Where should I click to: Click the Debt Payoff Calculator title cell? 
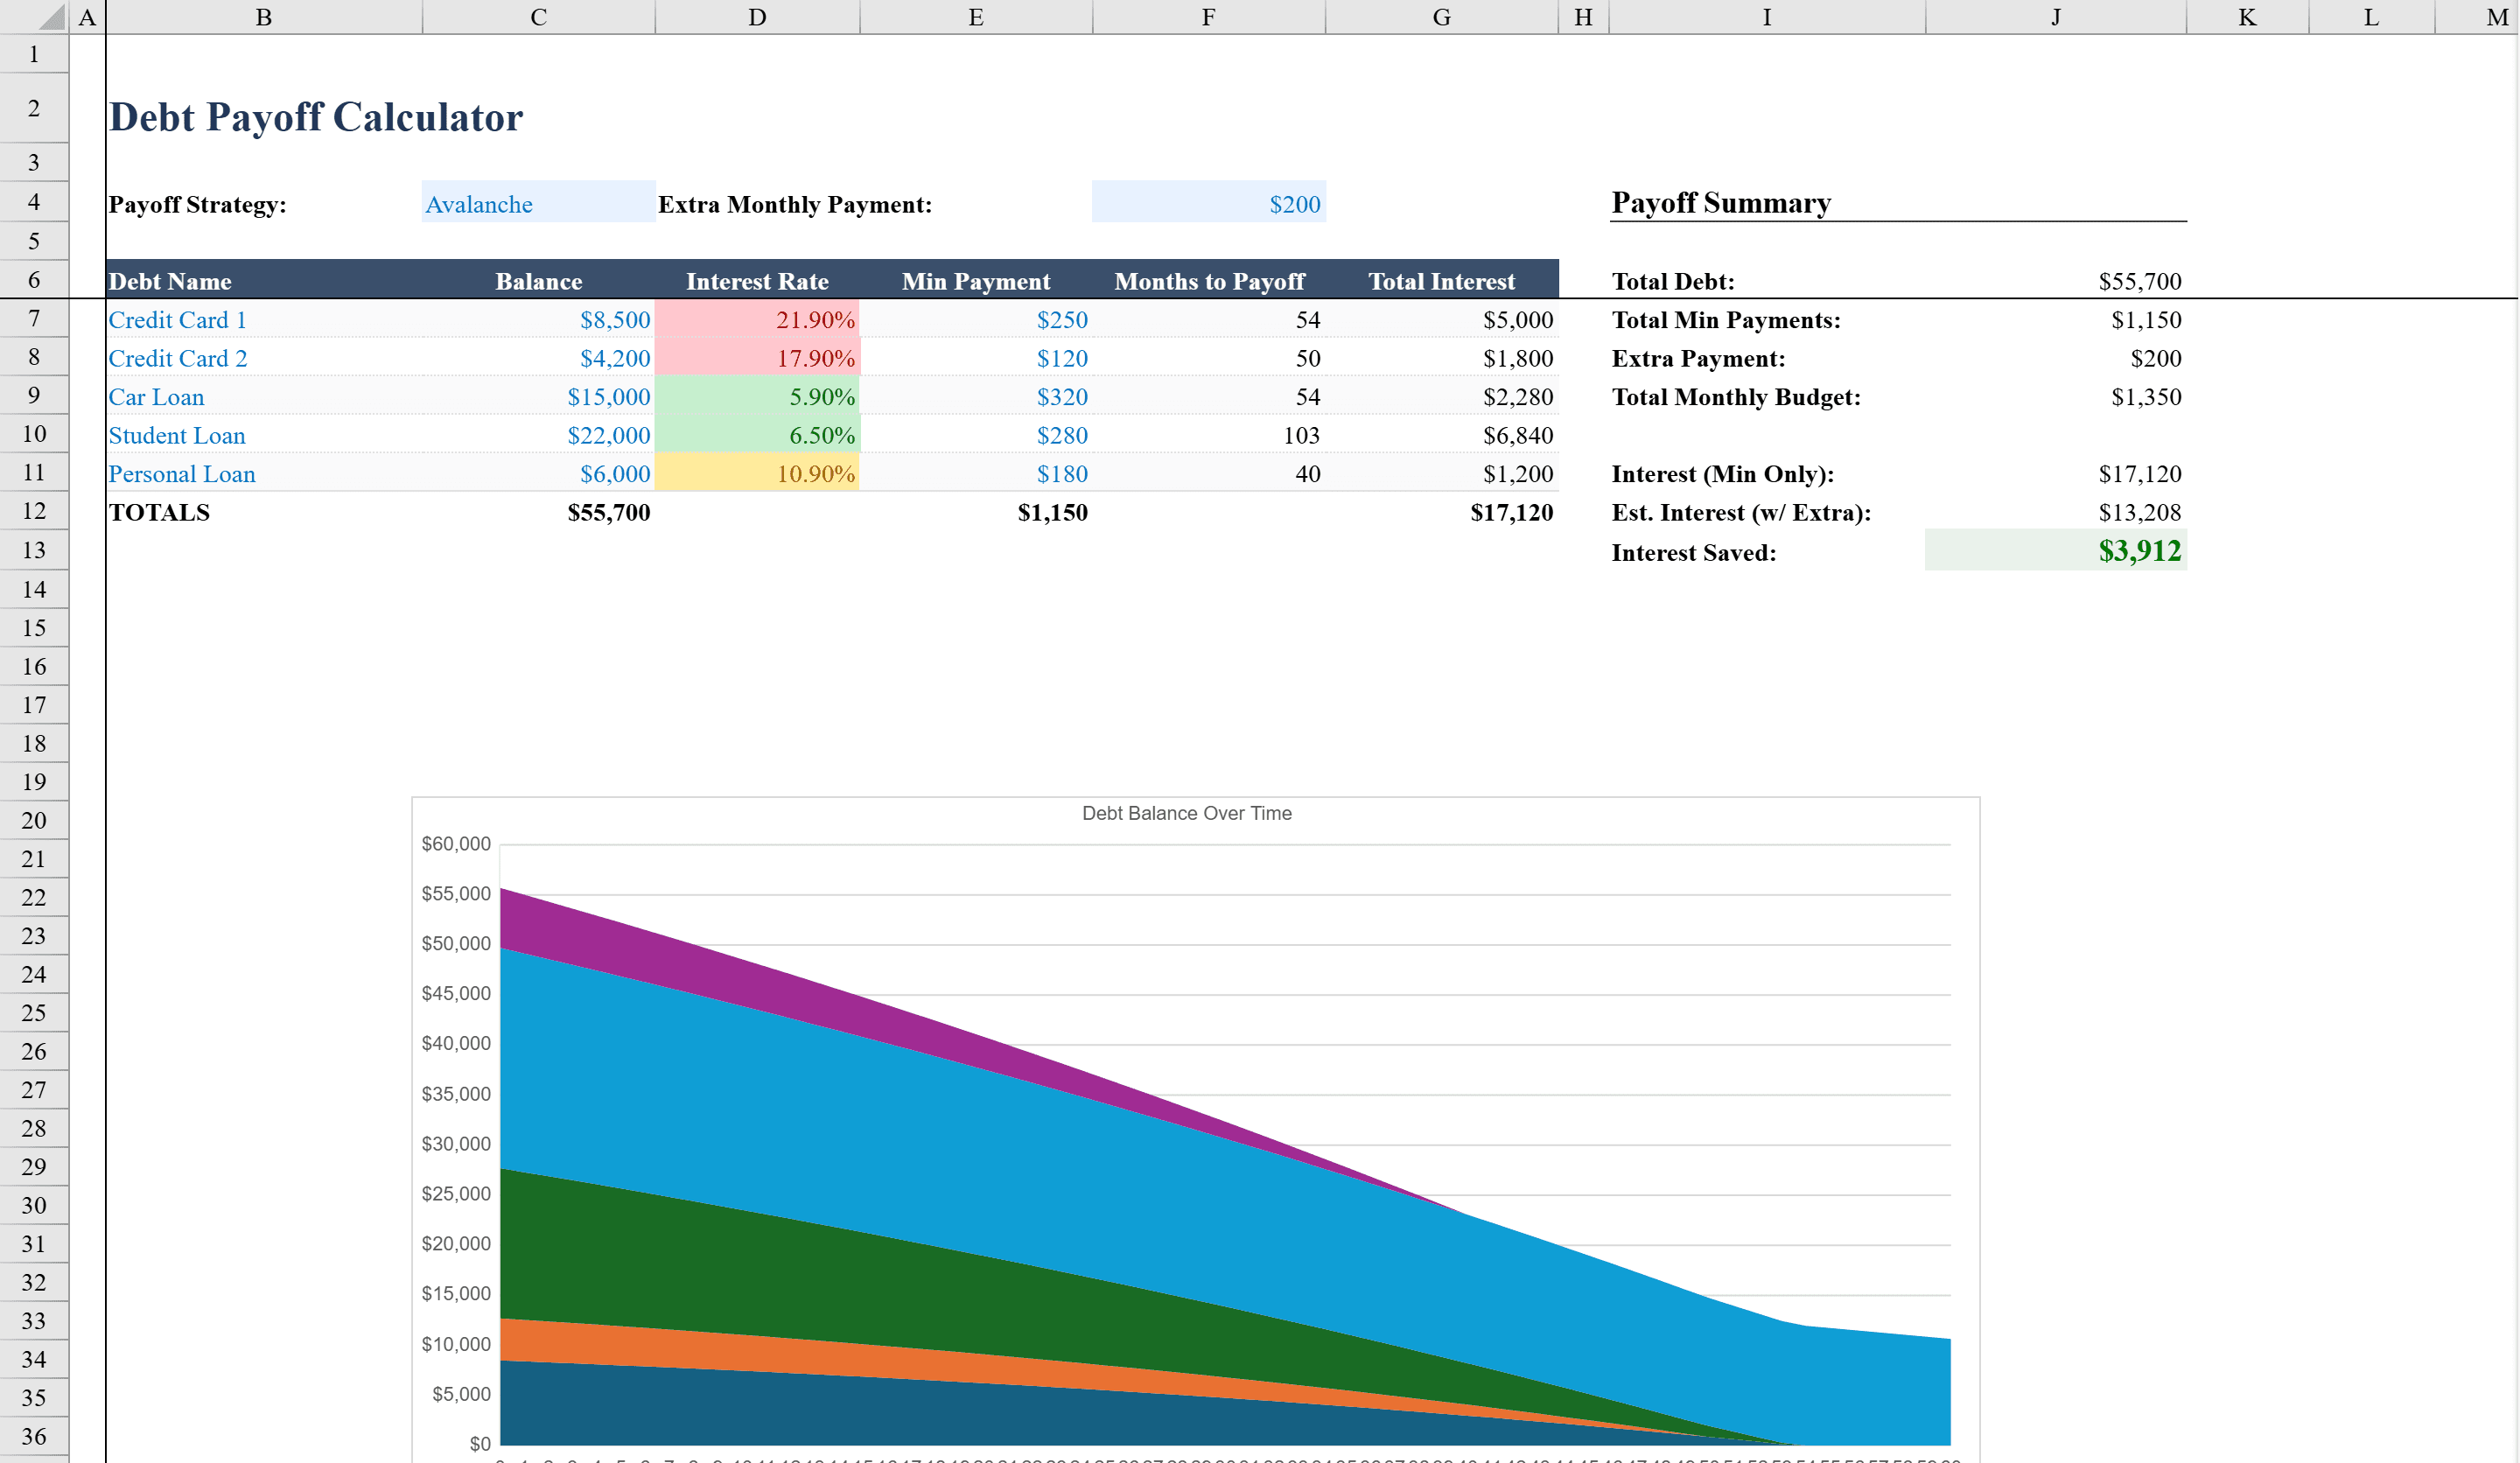click(316, 116)
